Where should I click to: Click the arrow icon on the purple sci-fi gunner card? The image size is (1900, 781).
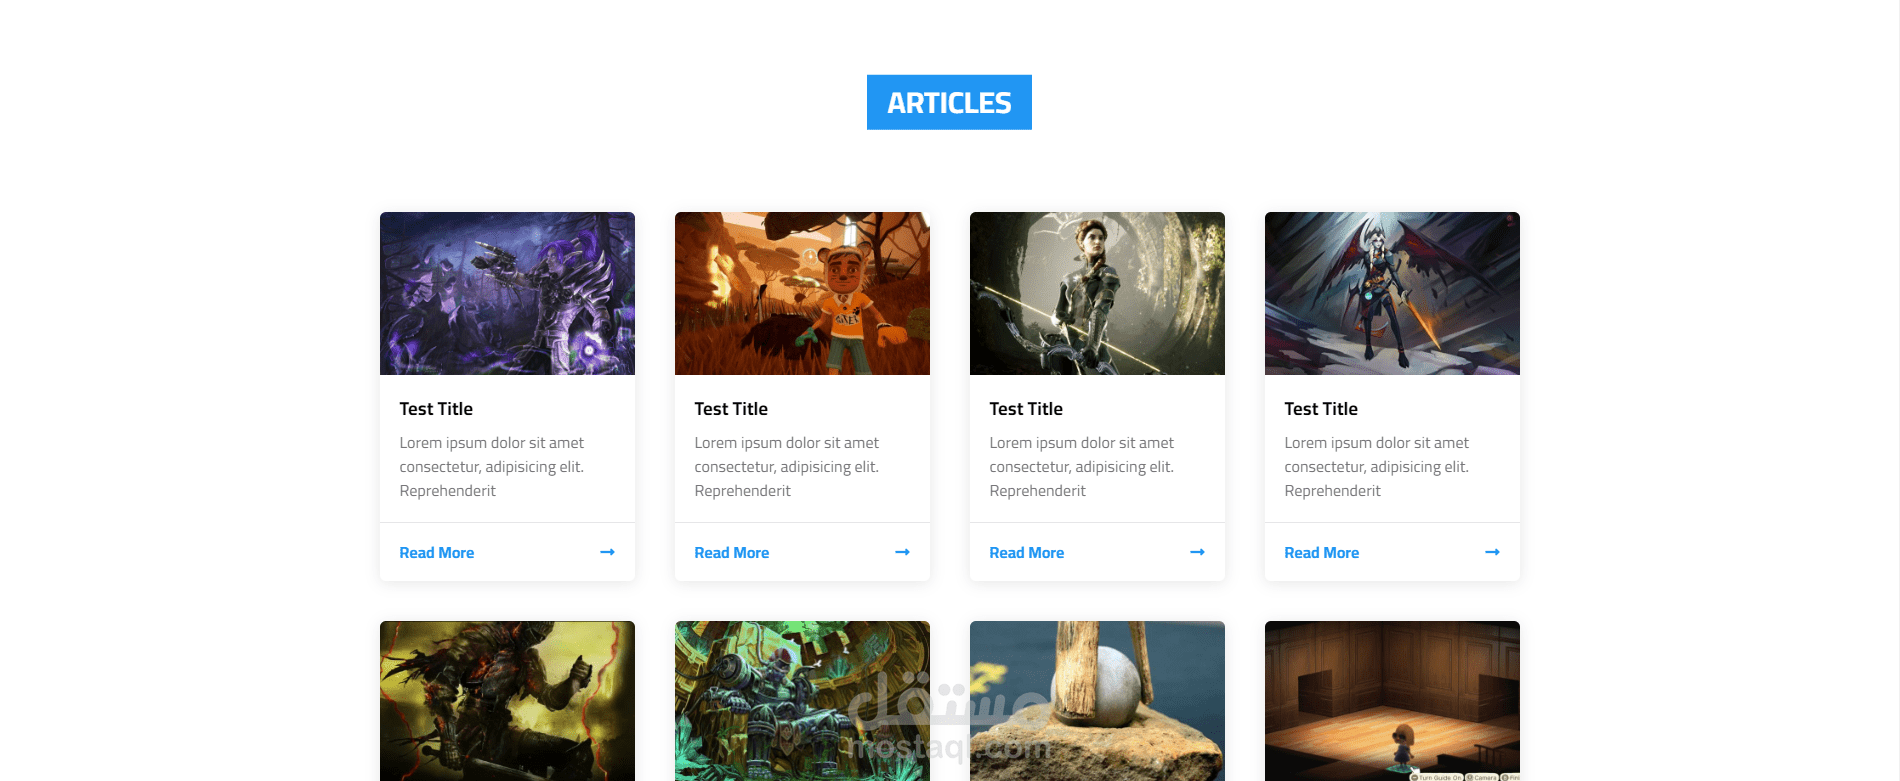607,552
